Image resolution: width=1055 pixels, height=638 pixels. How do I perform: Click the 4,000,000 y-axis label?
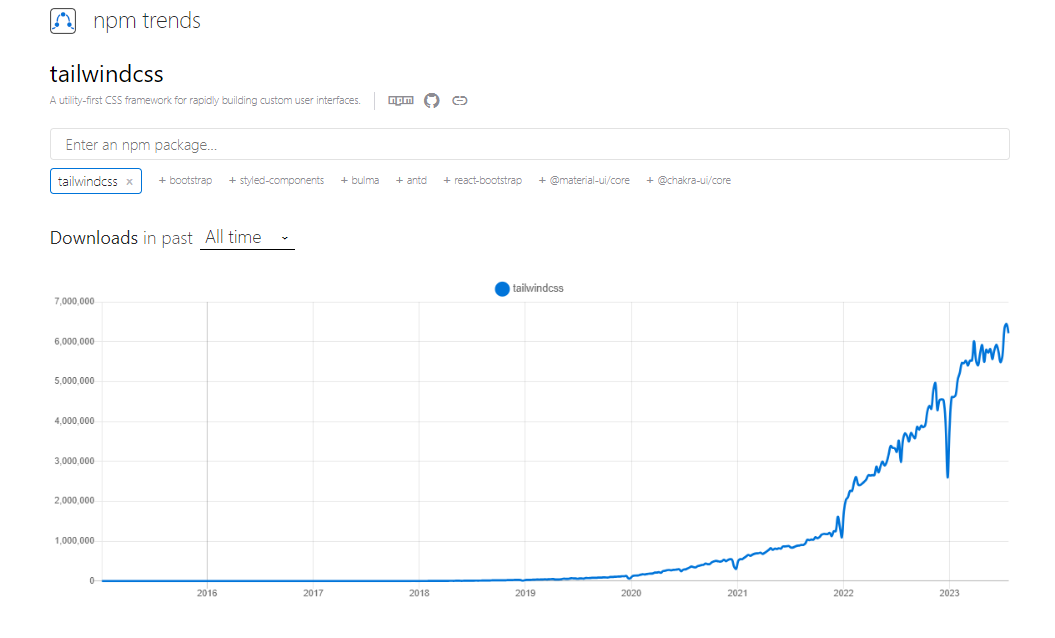click(74, 421)
